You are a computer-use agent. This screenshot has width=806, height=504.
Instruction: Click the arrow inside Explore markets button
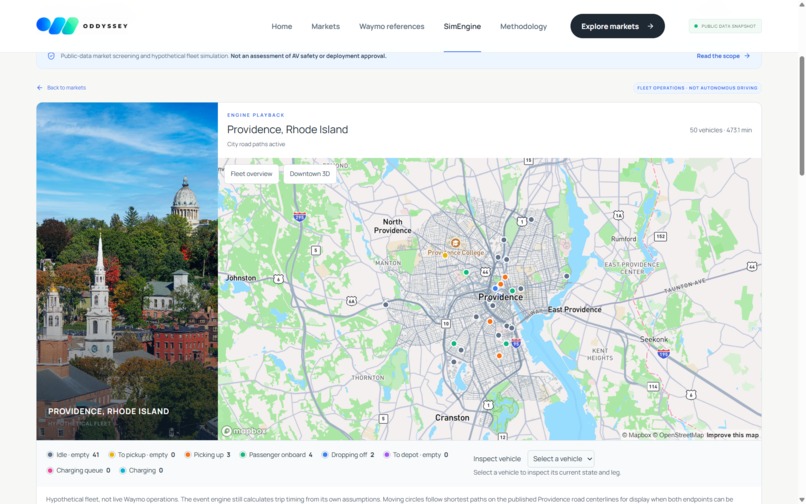[650, 26]
